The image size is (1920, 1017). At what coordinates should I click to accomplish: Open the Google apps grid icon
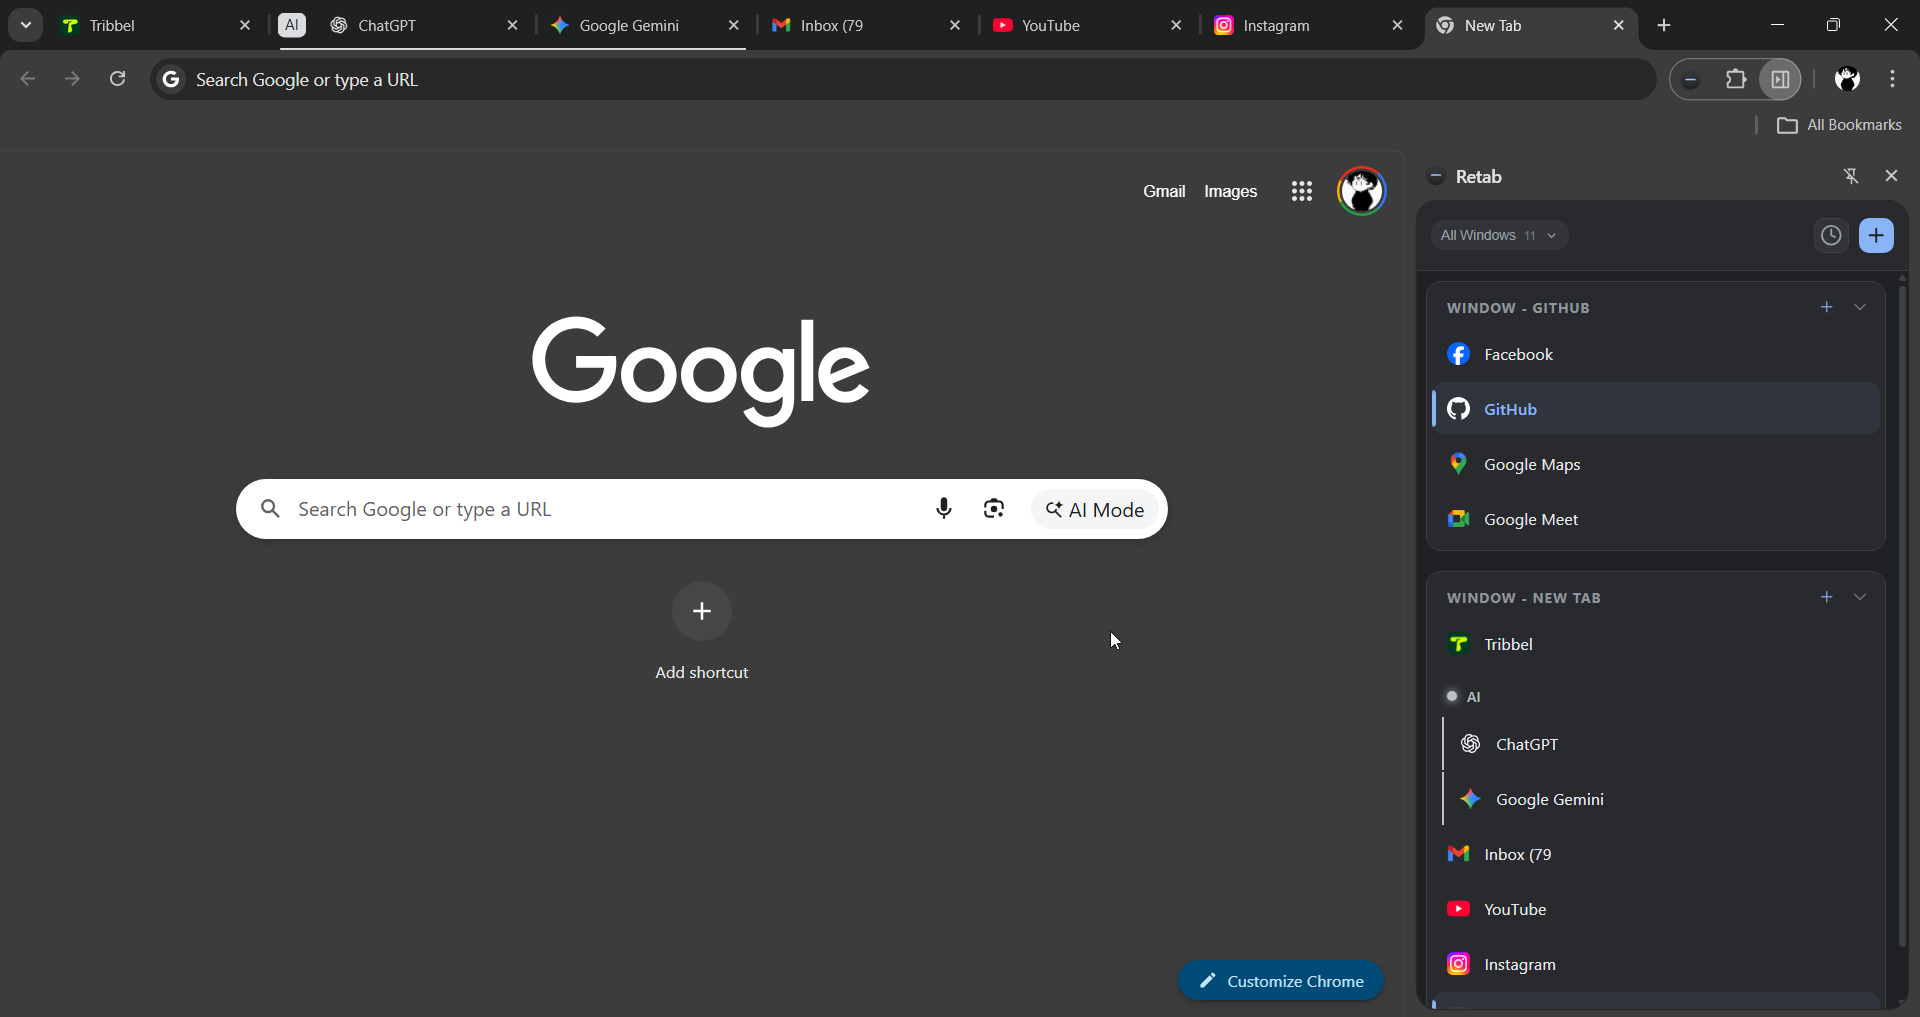point(1302,191)
